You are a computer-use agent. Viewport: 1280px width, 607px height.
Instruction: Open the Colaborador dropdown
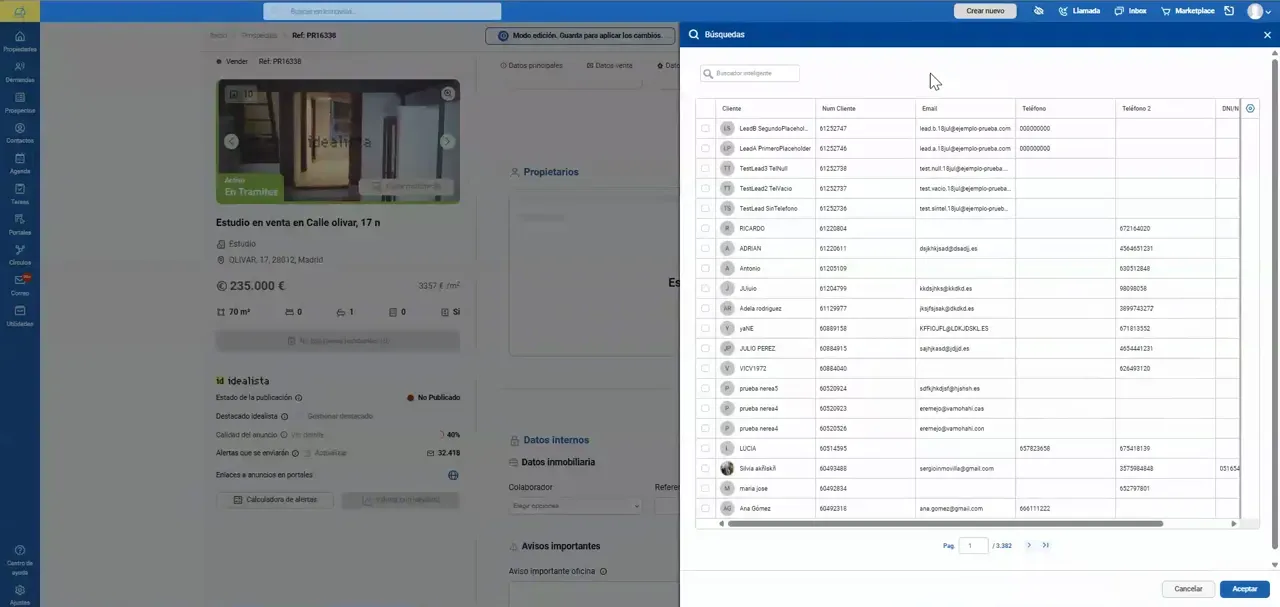click(x=575, y=506)
